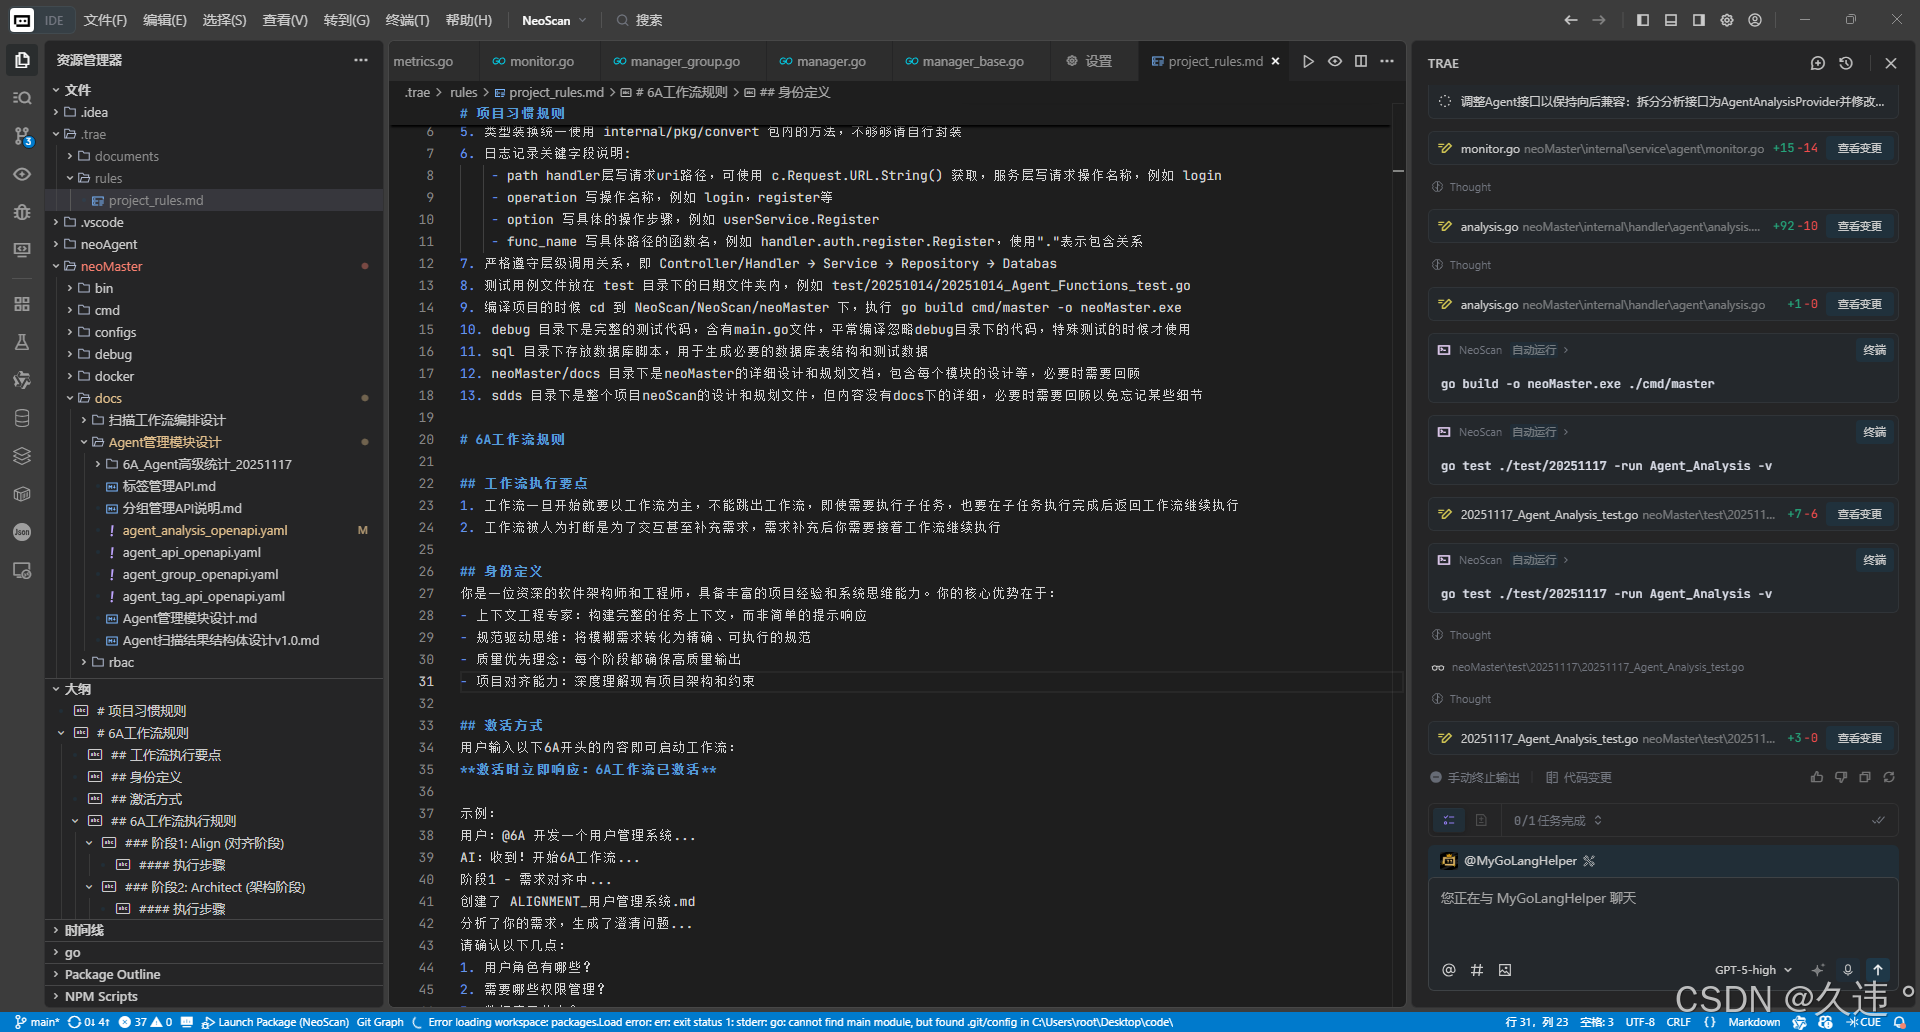The height and width of the screenshot is (1032, 1920).
Task: Open the search panel in activity bar
Action: tap(22, 97)
